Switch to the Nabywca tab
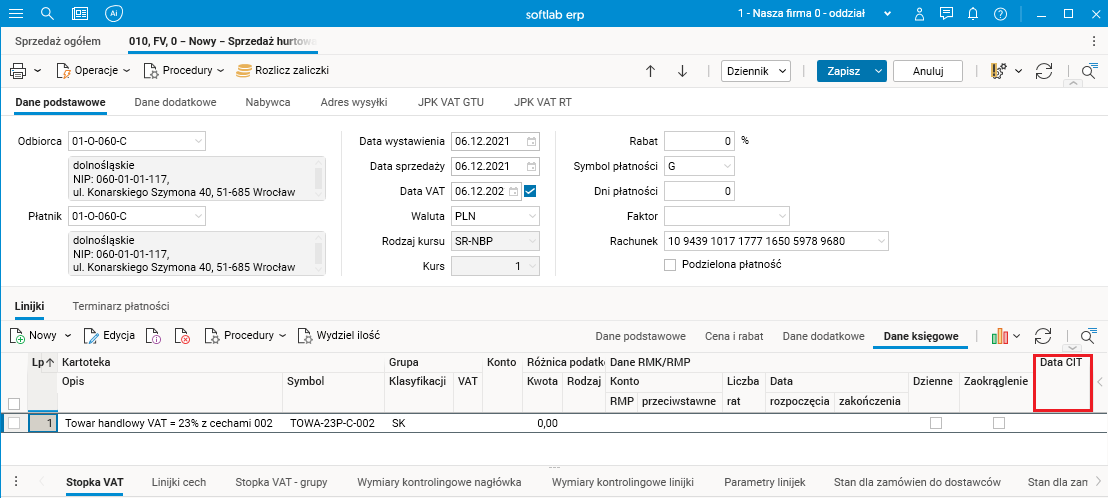This screenshot has height=498, width=1108. coord(268,102)
